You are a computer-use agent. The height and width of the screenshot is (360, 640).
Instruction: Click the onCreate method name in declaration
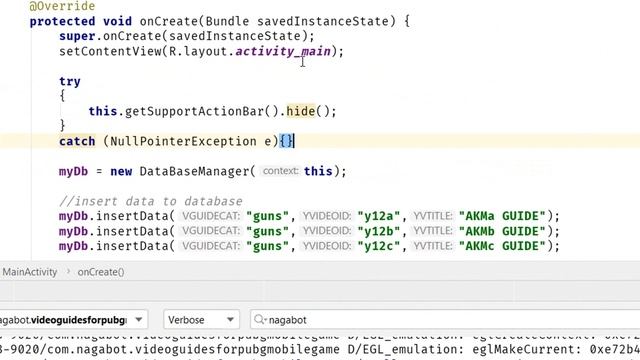(x=169, y=21)
